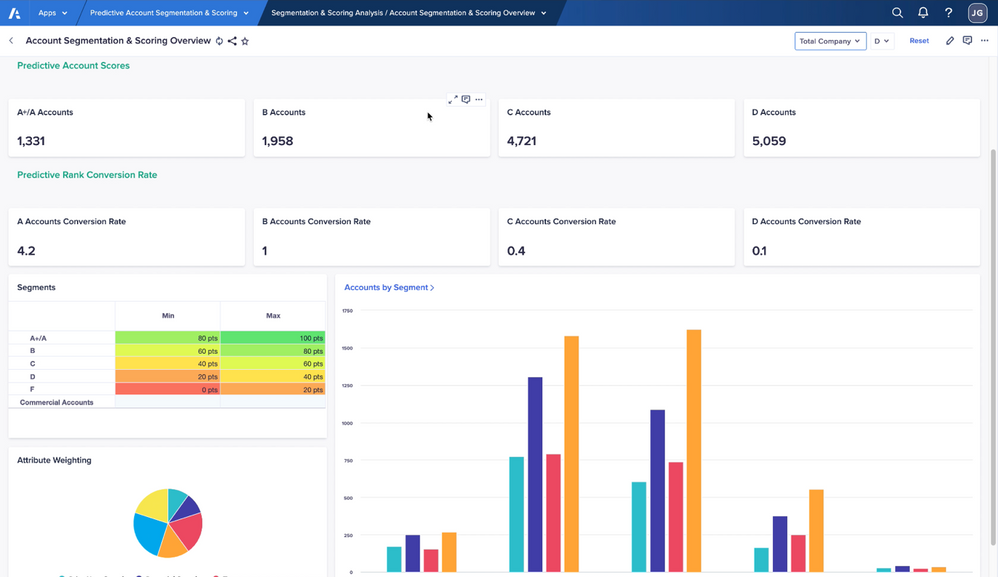Open the Apps dropdown
The height and width of the screenshot is (577, 998).
click(x=53, y=13)
